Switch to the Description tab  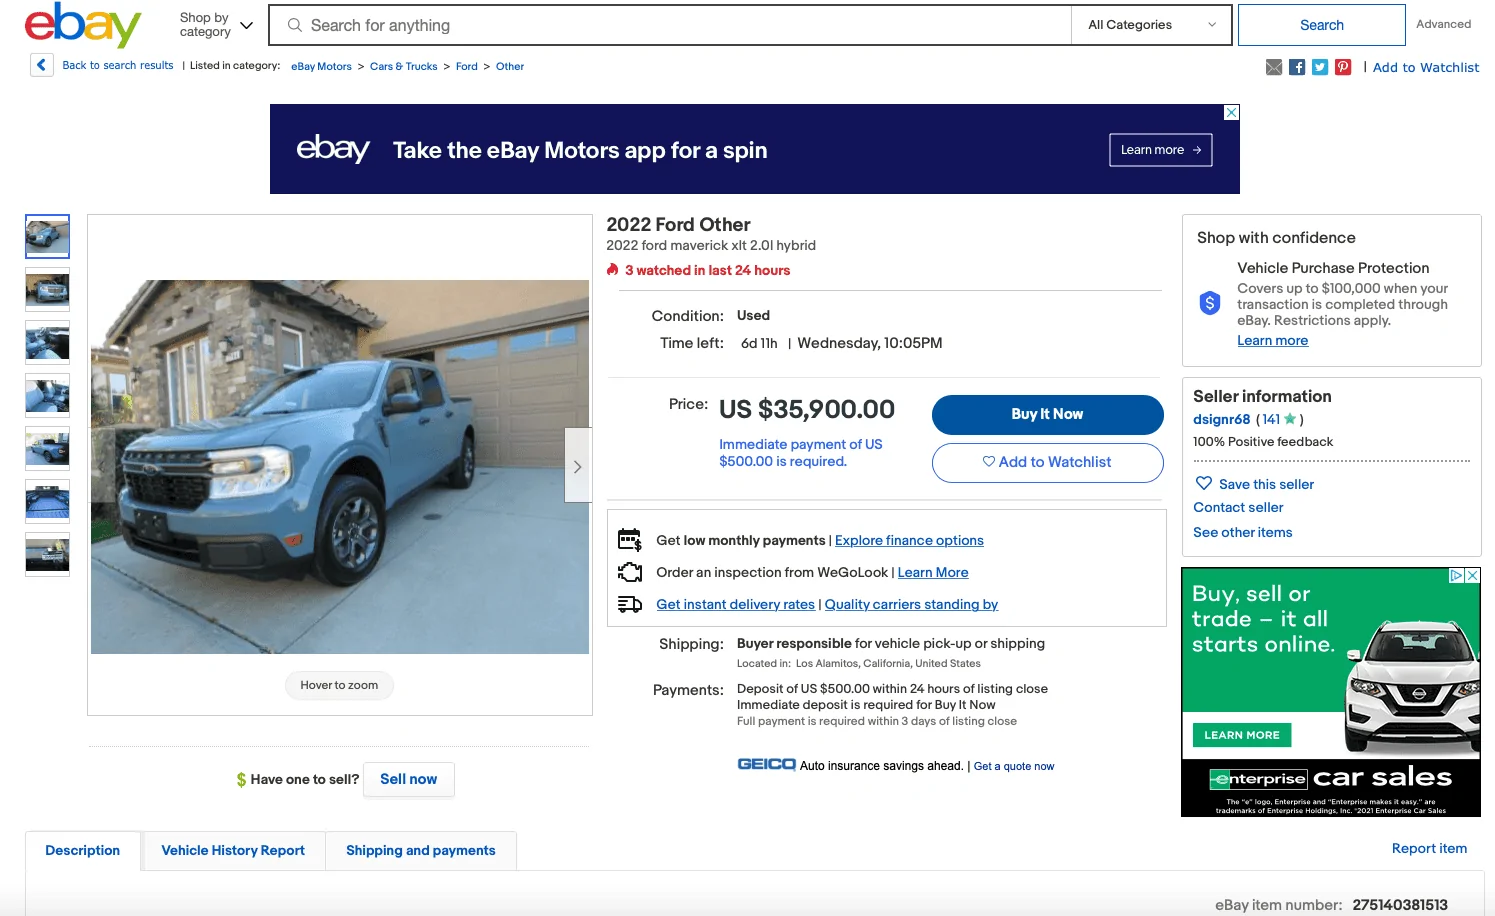[83, 851]
